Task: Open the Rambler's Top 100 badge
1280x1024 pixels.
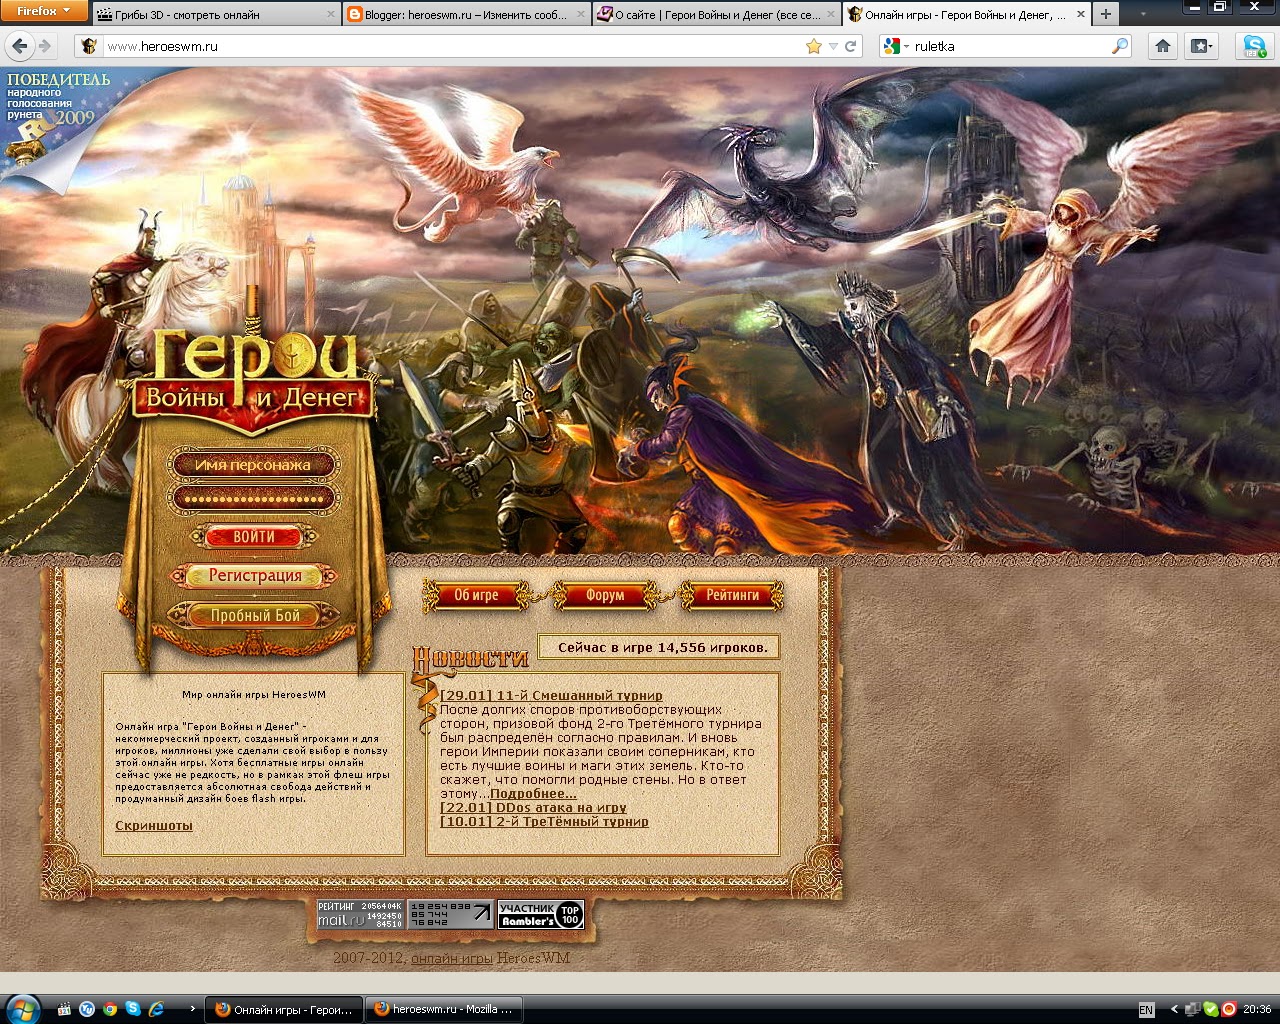Action: pos(540,914)
